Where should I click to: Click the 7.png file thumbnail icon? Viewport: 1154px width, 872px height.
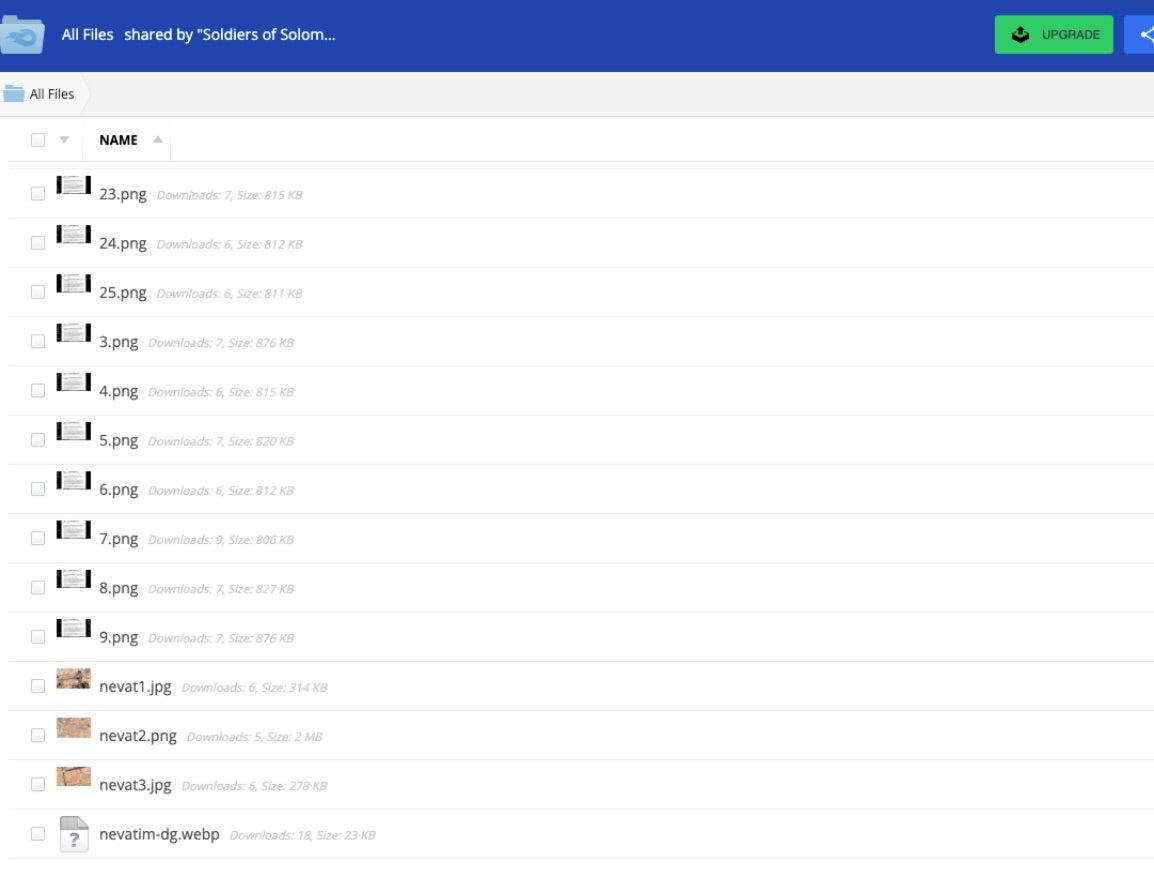[74, 532]
